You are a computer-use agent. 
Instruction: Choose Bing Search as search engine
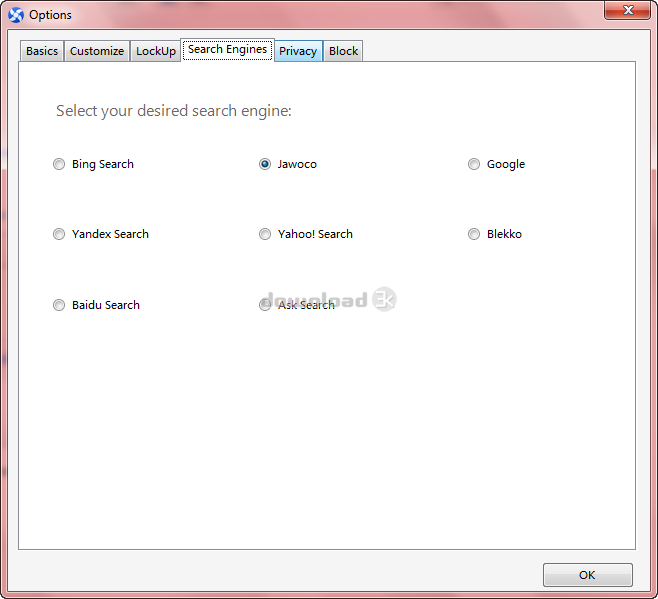(59, 165)
